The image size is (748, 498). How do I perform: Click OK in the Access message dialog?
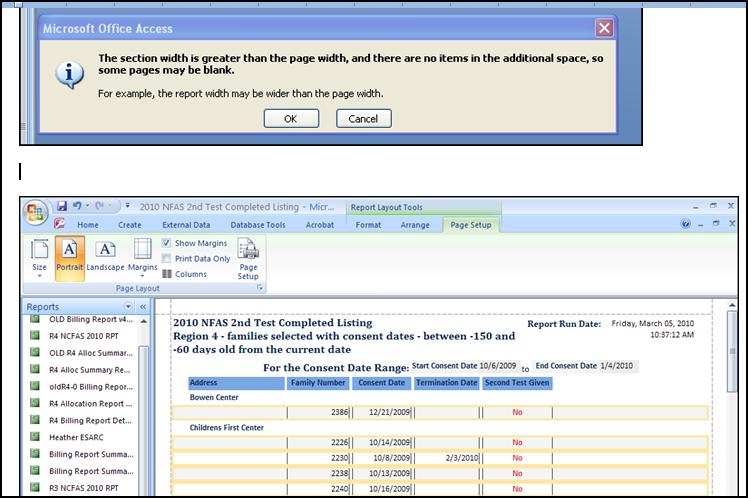tap(291, 119)
